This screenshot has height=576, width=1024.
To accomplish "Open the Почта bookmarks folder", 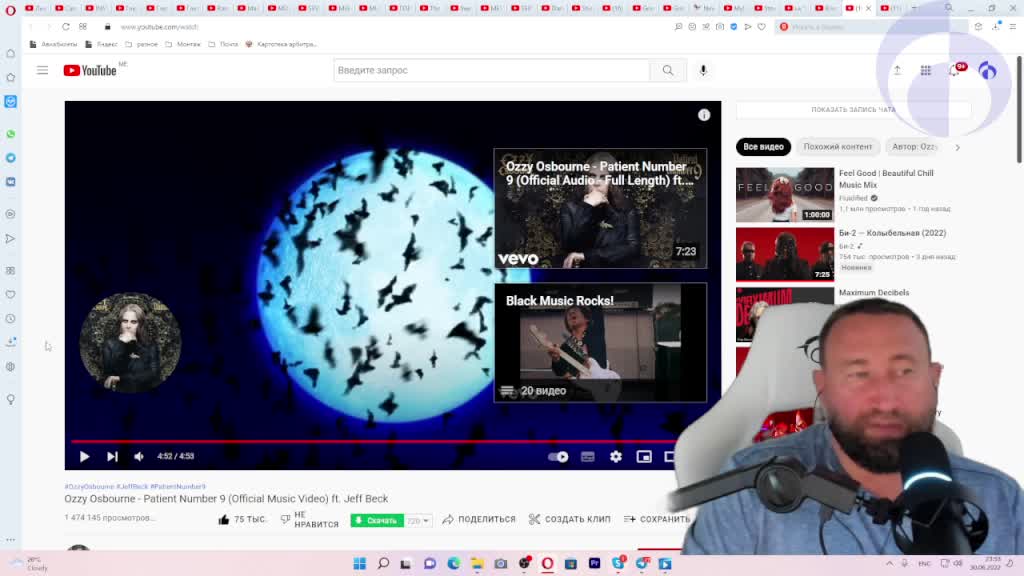I will [x=223, y=44].
